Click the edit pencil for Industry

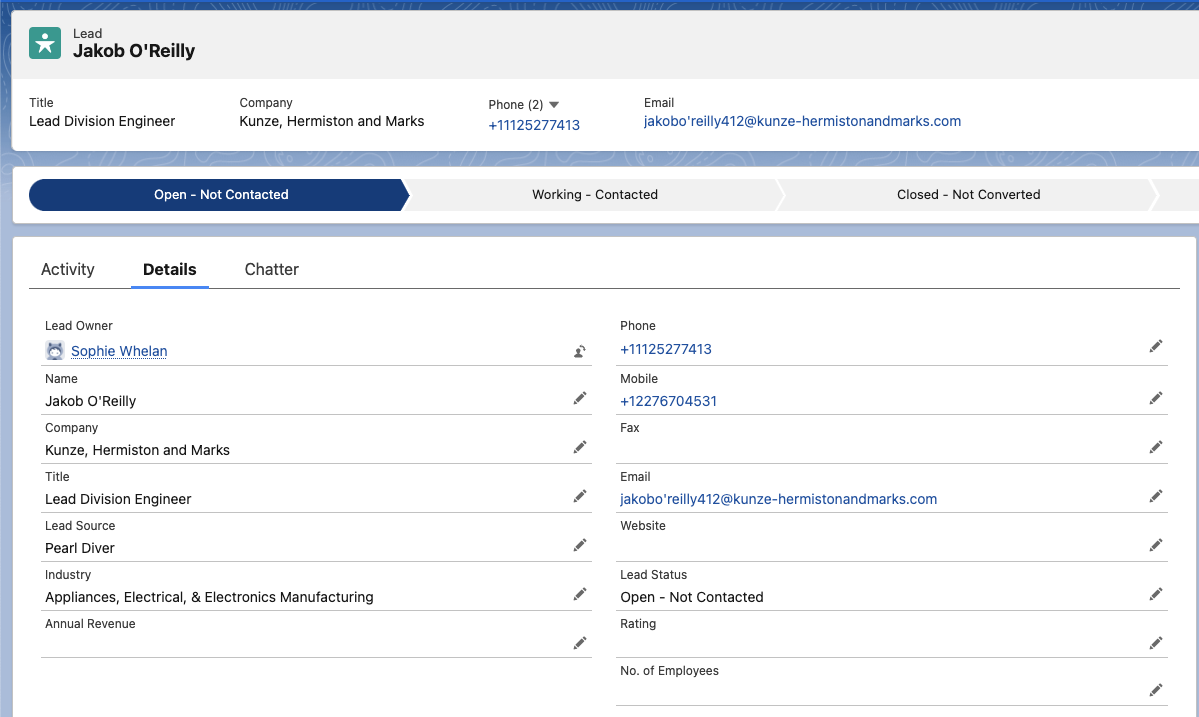pos(579,594)
